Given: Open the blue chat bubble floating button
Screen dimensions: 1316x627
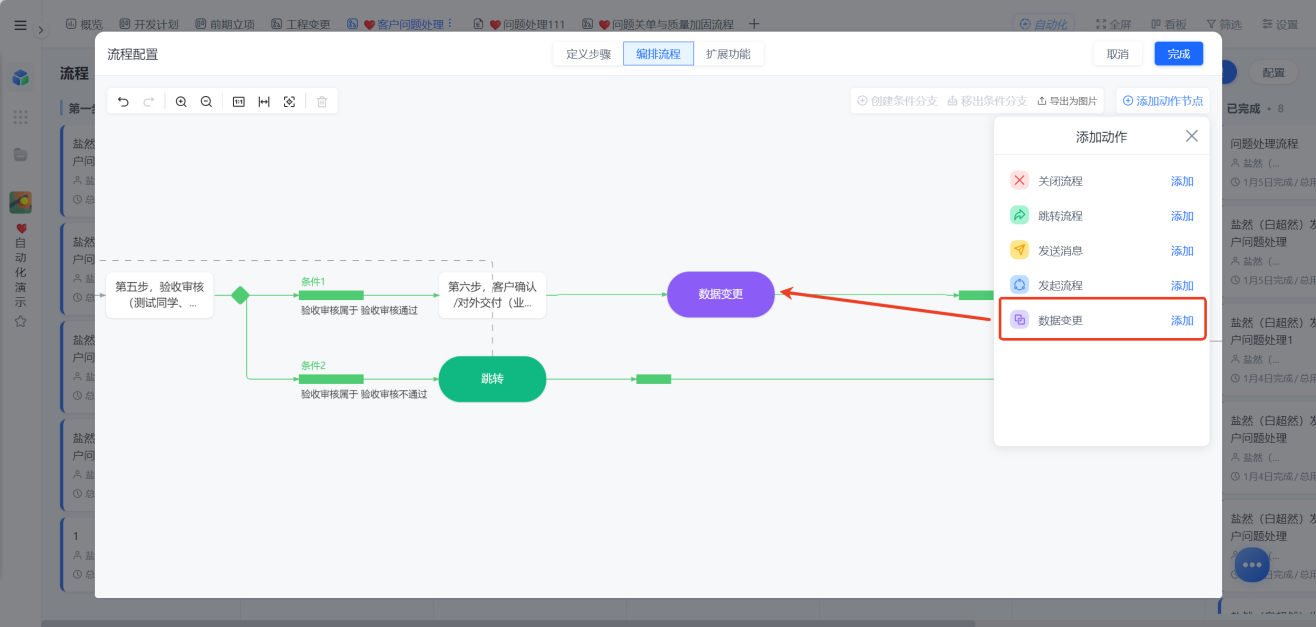Looking at the screenshot, I should [x=1253, y=565].
